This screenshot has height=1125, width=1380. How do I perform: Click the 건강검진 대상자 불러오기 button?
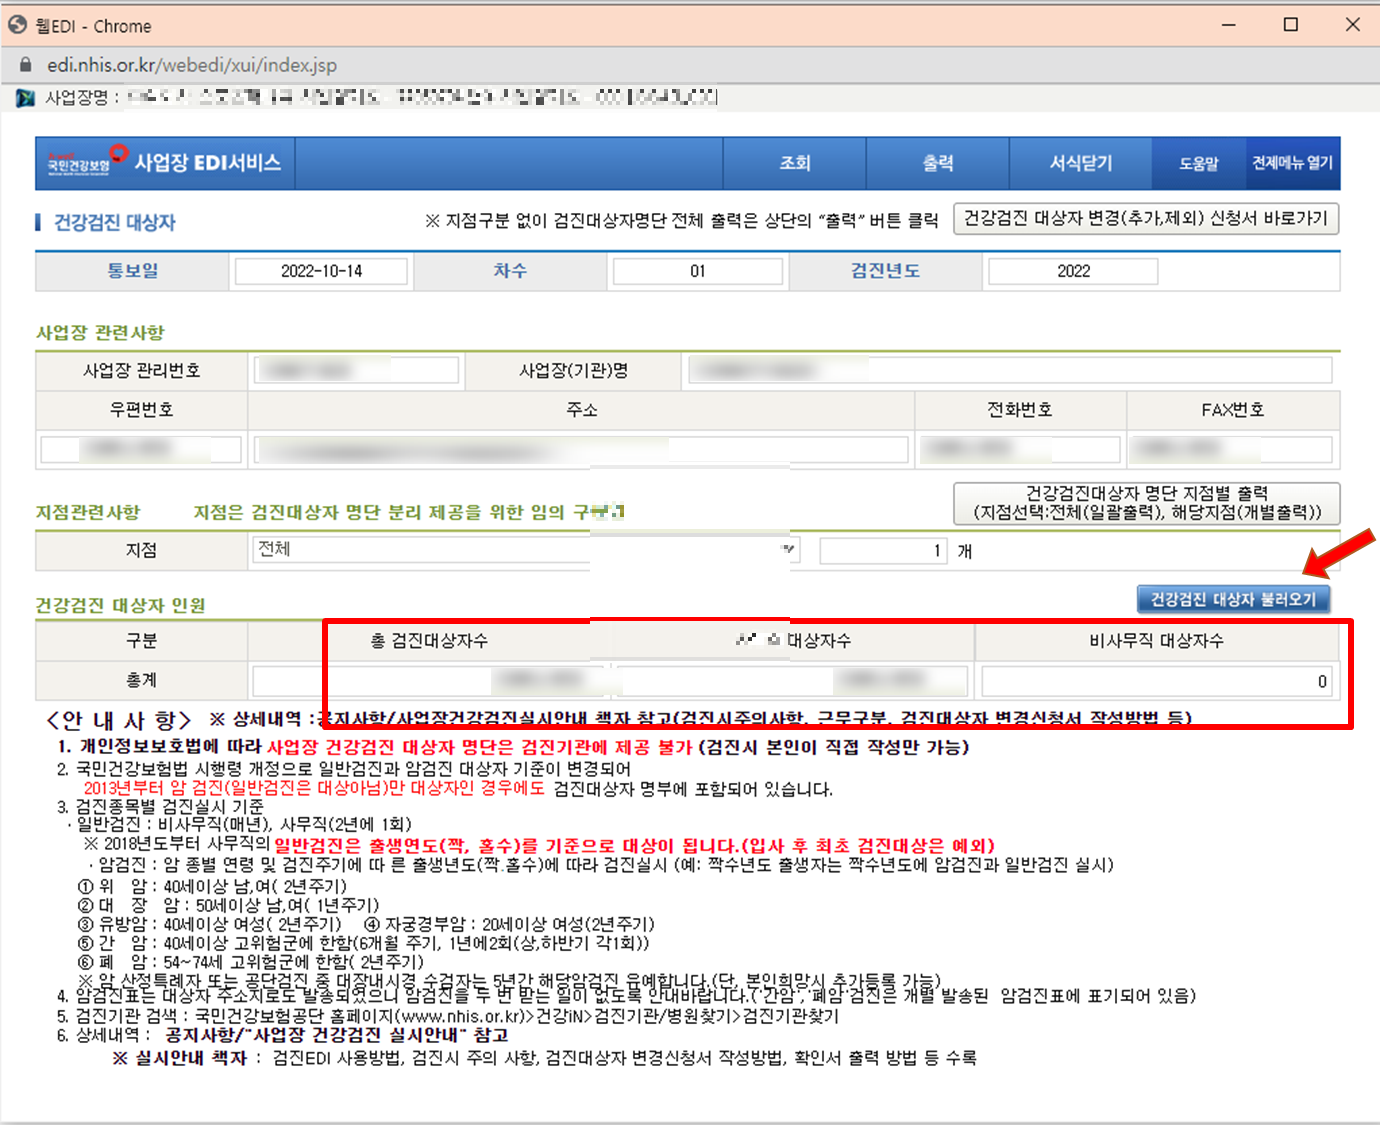(x=1233, y=598)
